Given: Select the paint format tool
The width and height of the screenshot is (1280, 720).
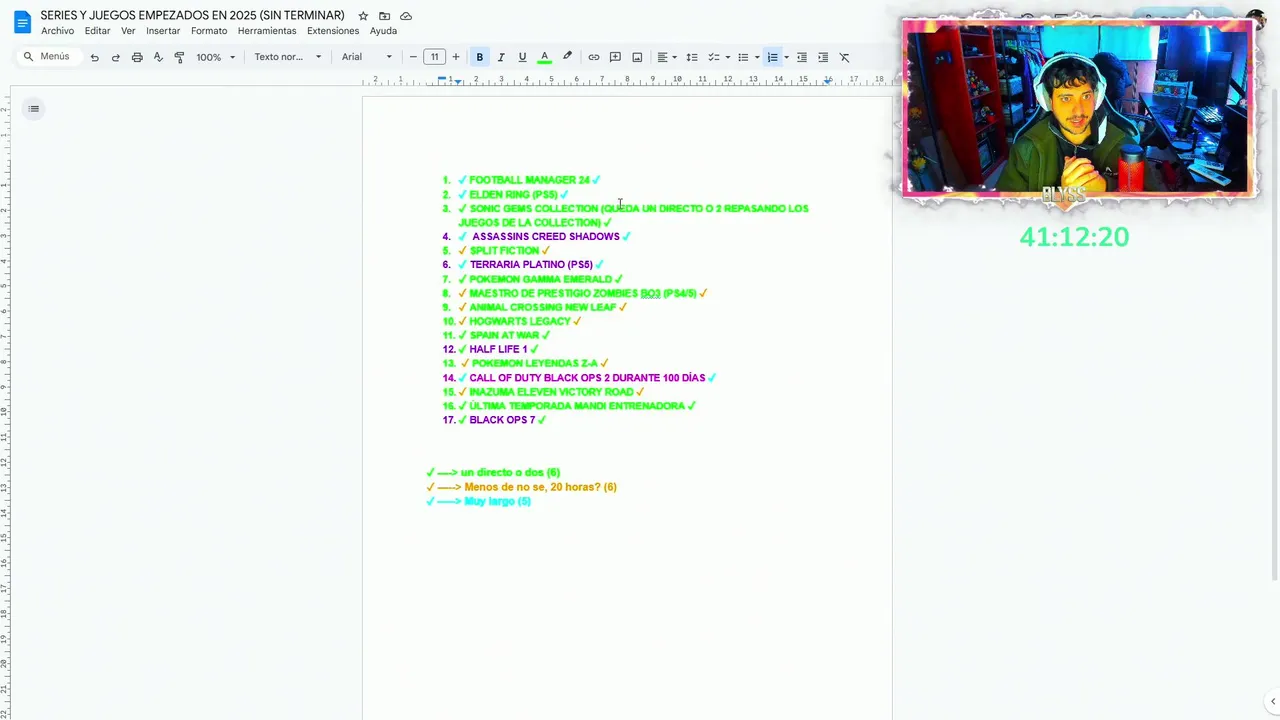Looking at the screenshot, I should click(x=179, y=57).
